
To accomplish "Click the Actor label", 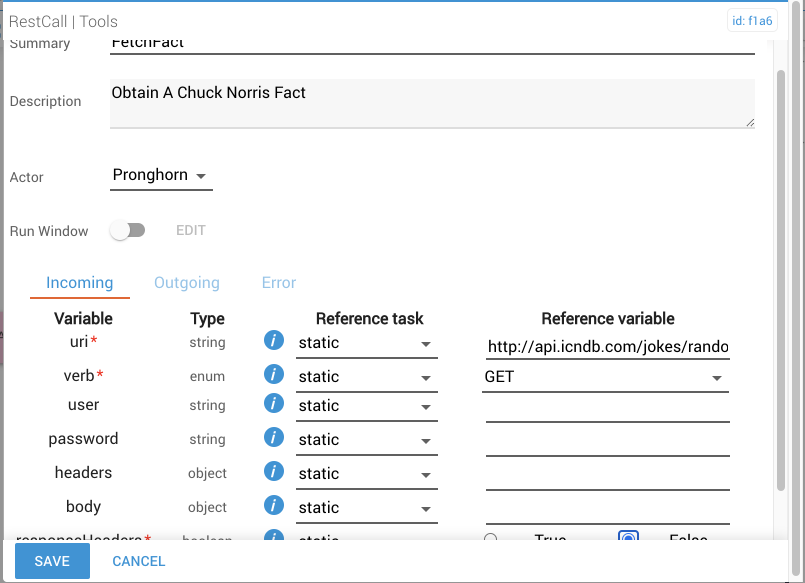I will click(x=27, y=177).
